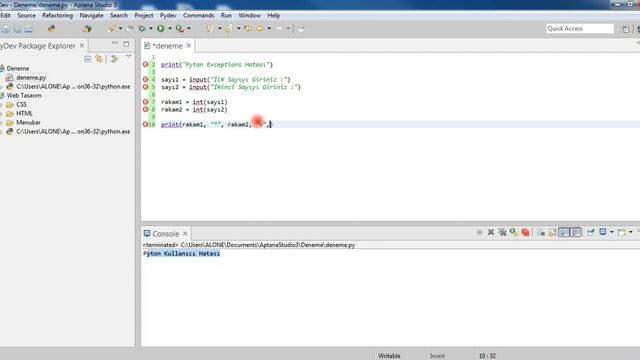Open the Debug dropdown arrow
This screenshot has height=360, width=640.
pos(151,29)
